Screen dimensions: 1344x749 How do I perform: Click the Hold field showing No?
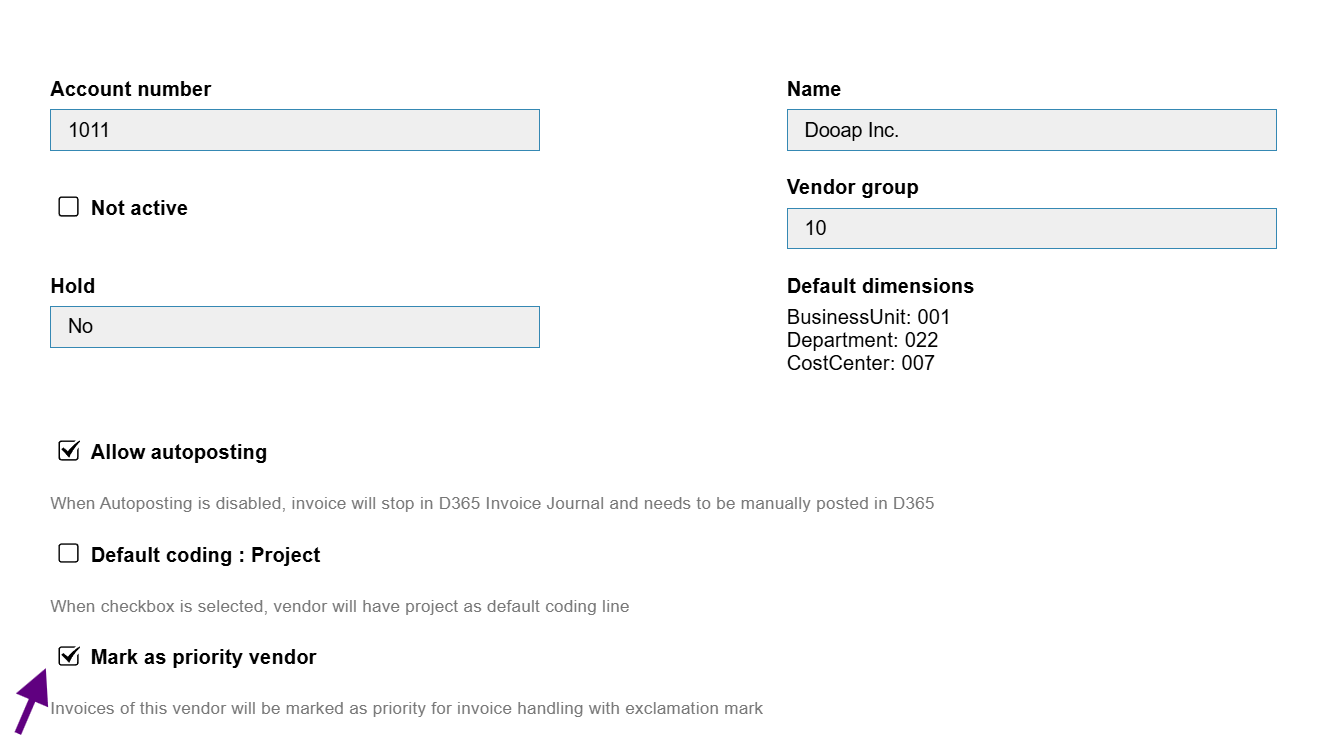tap(294, 327)
